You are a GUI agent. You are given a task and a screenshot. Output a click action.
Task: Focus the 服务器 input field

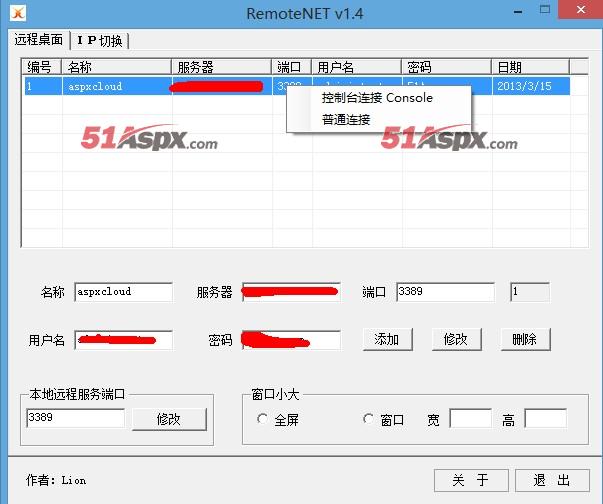click(291, 292)
